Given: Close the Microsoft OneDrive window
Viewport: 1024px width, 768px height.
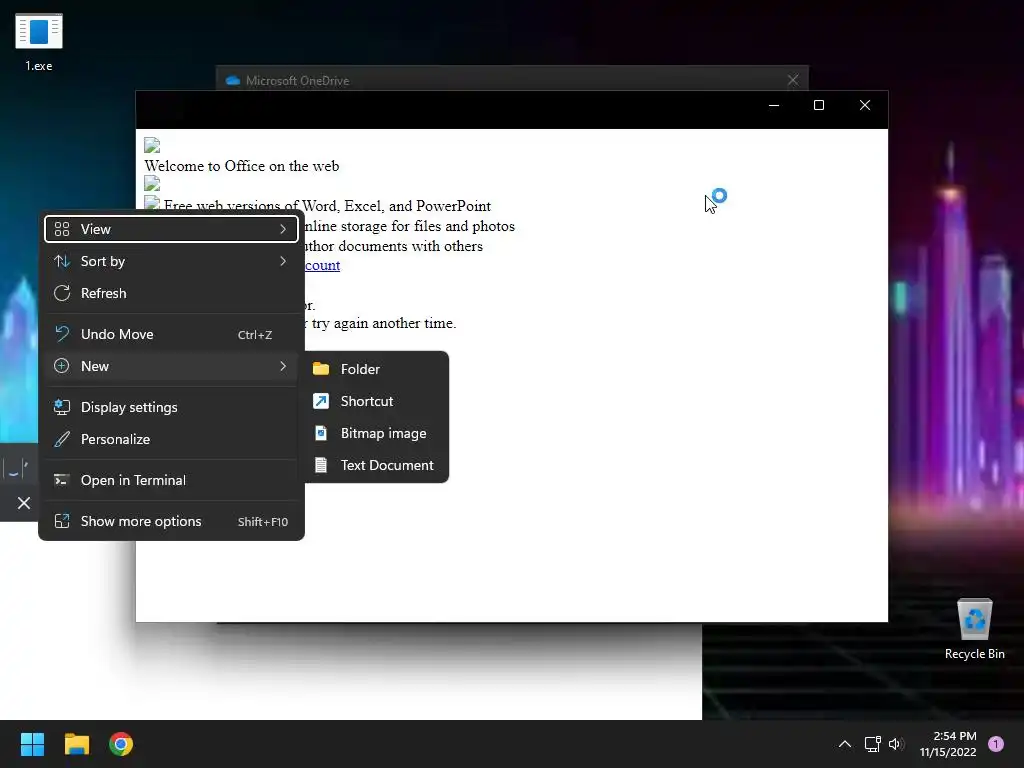Looking at the screenshot, I should [793, 80].
